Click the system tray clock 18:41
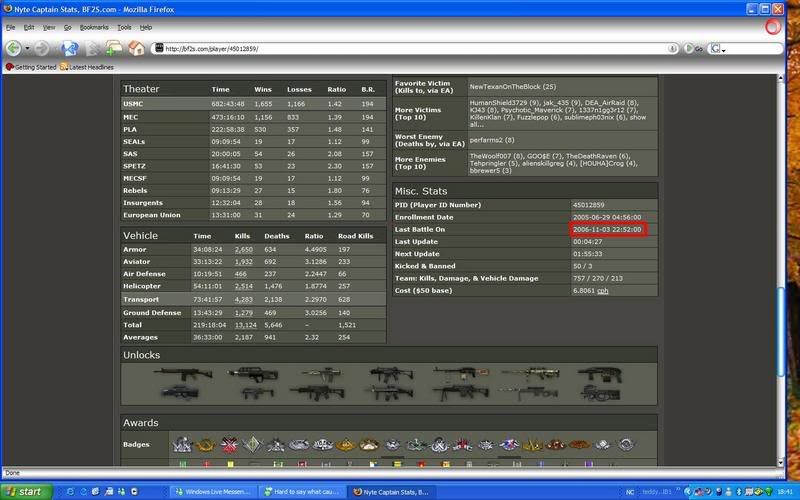 (x=786, y=492)
